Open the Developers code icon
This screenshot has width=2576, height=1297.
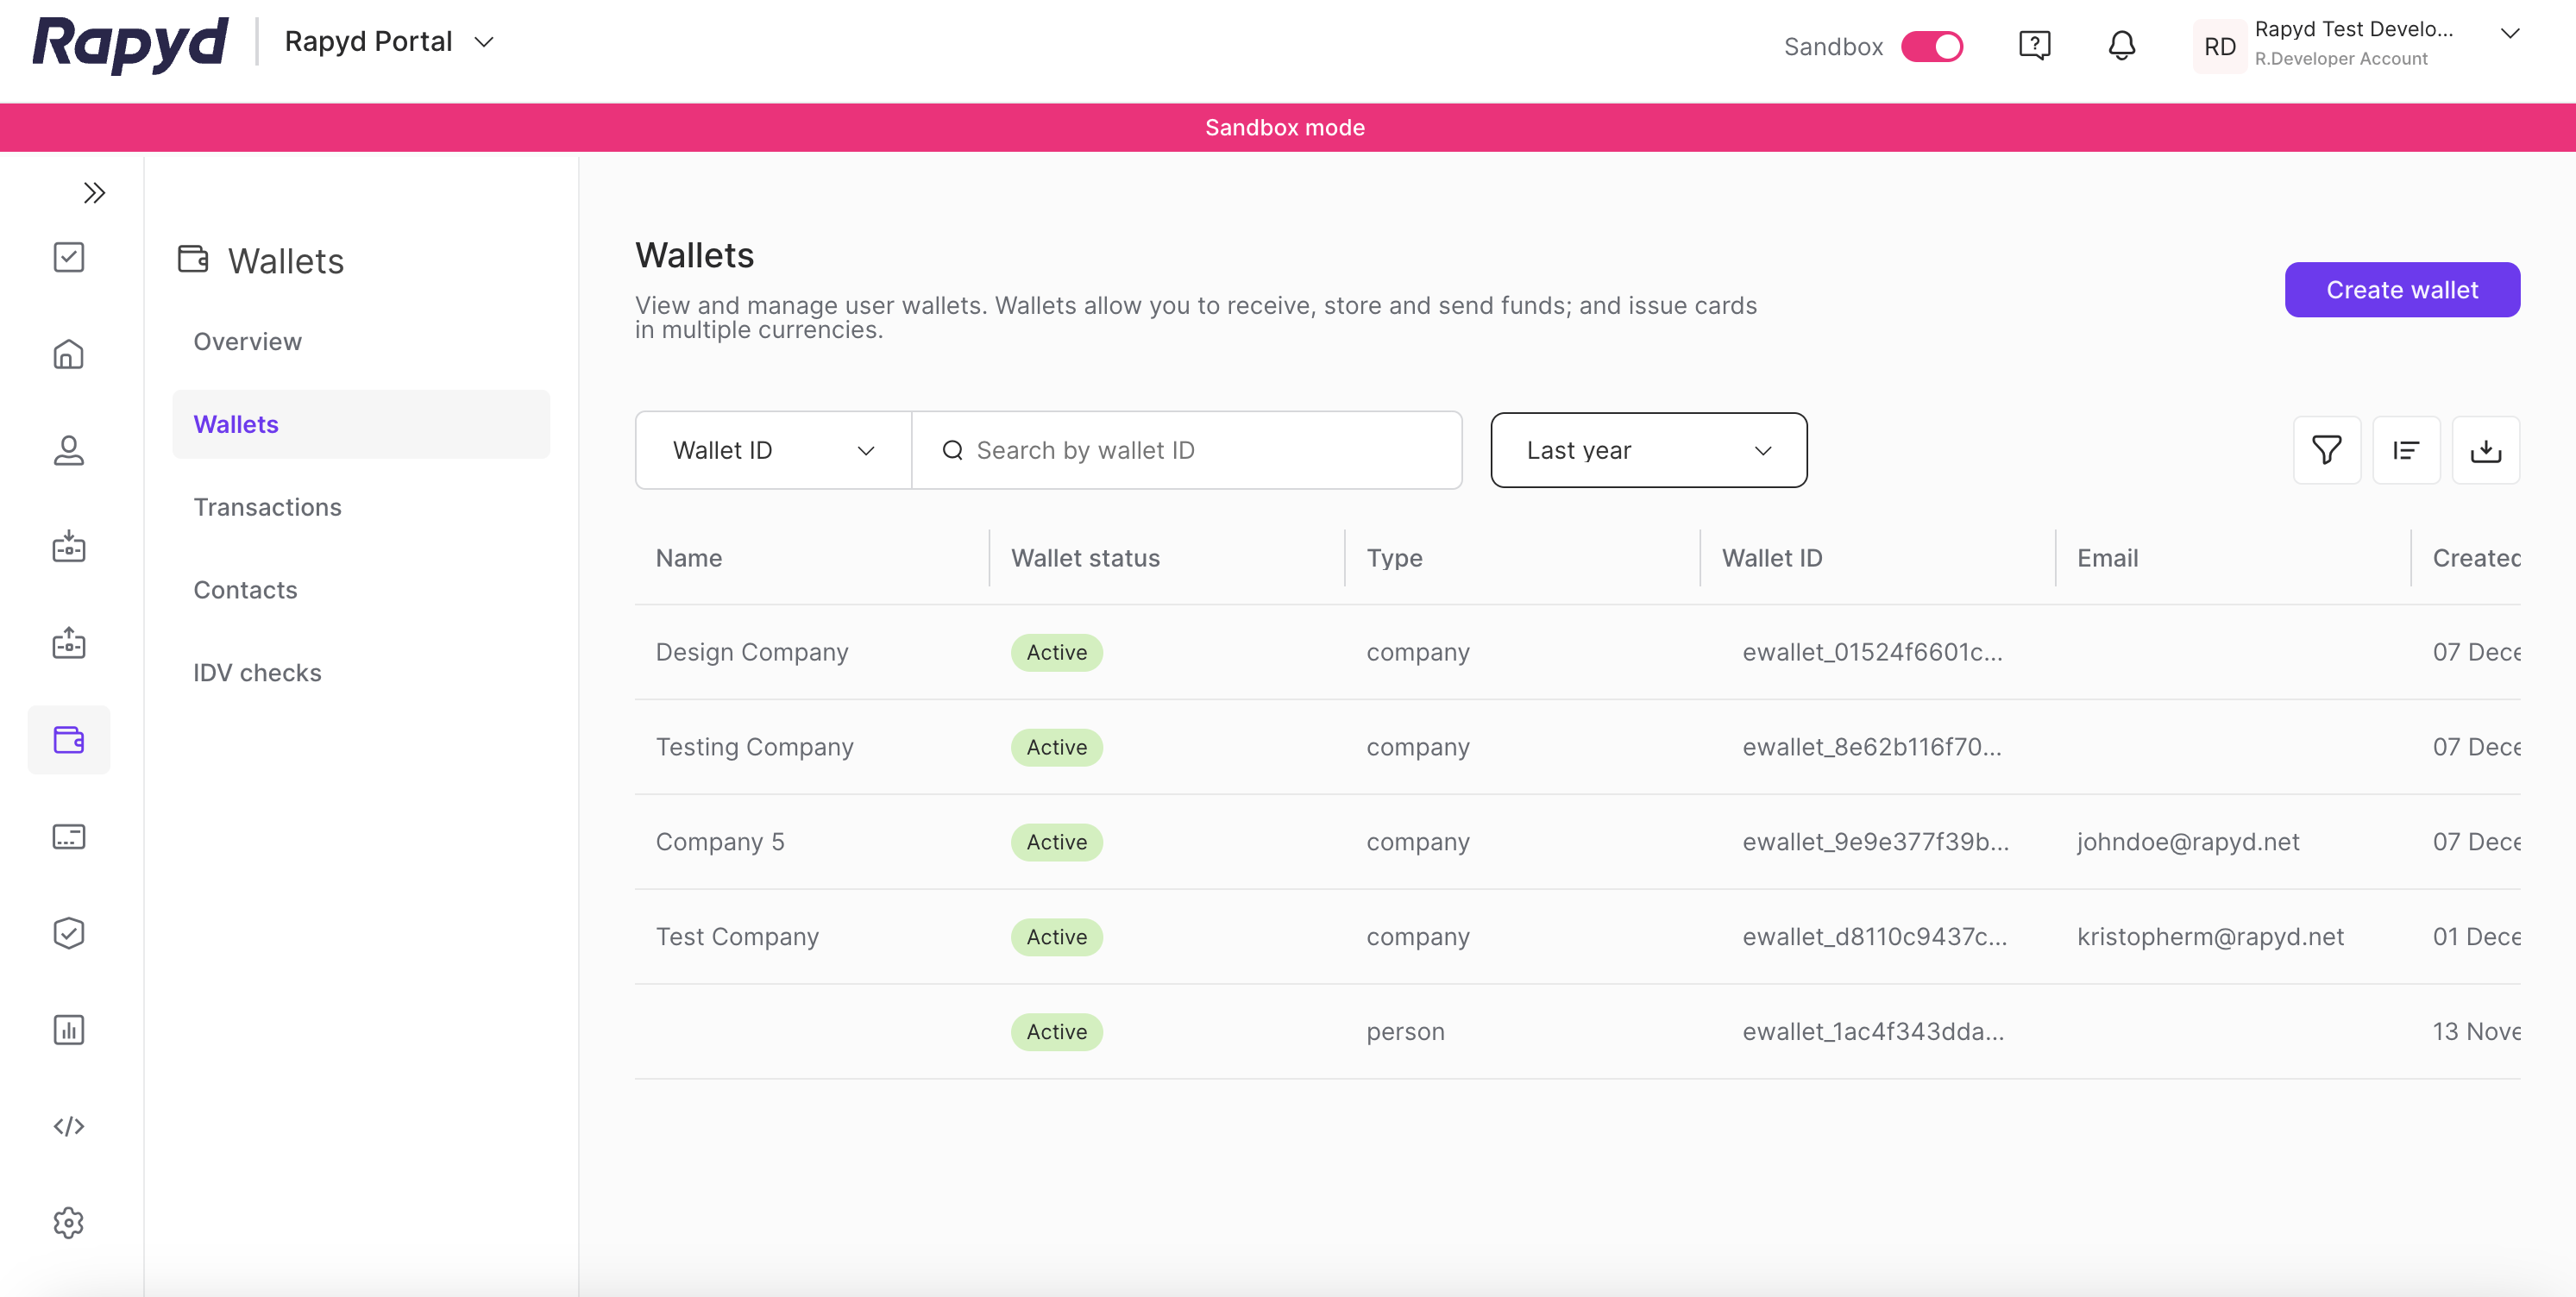(x=68, y=1125)
